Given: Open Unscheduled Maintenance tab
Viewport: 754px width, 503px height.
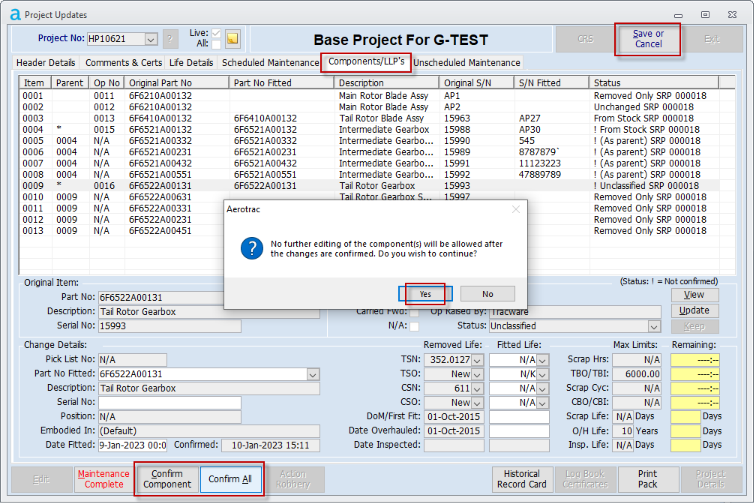Looking at the screenshot, I should click(x=466, y=63).
